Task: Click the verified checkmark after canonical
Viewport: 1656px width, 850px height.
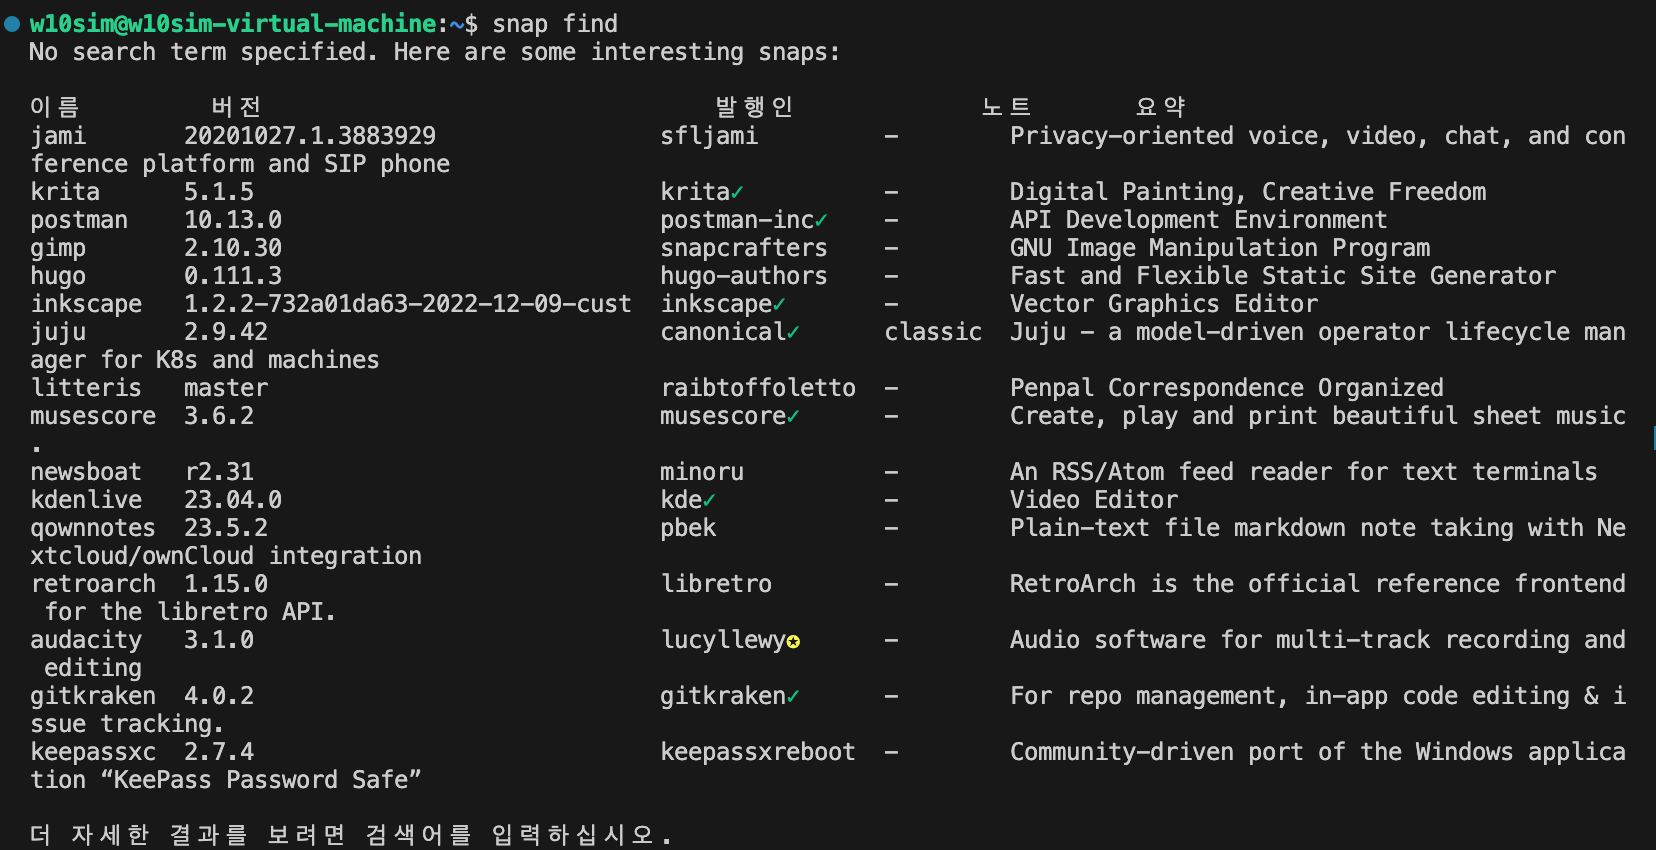Action: [793, 332]
